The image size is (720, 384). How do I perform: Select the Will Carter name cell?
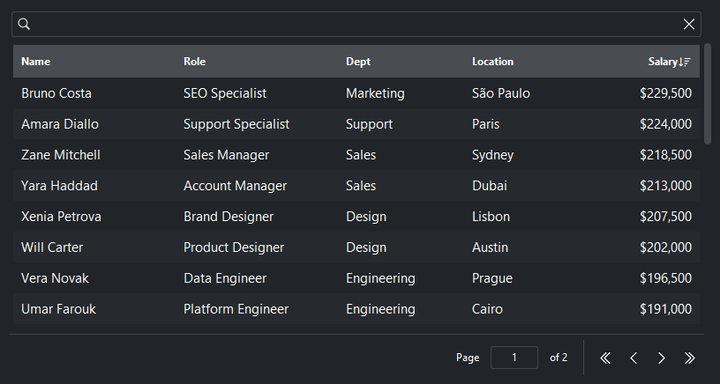[x=52, y=247]
